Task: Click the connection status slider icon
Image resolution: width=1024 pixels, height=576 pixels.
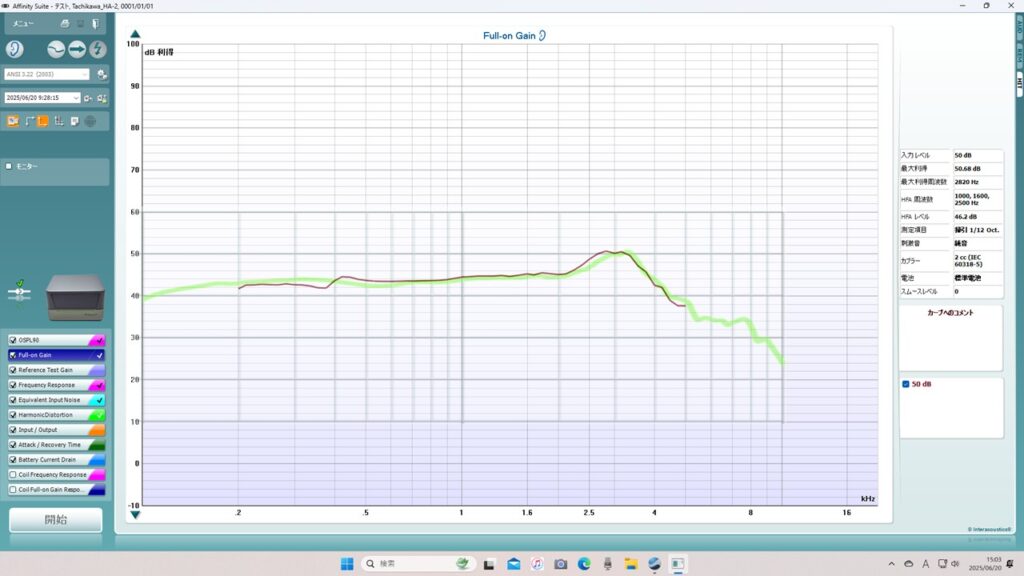Action: (x=19, y=291)
